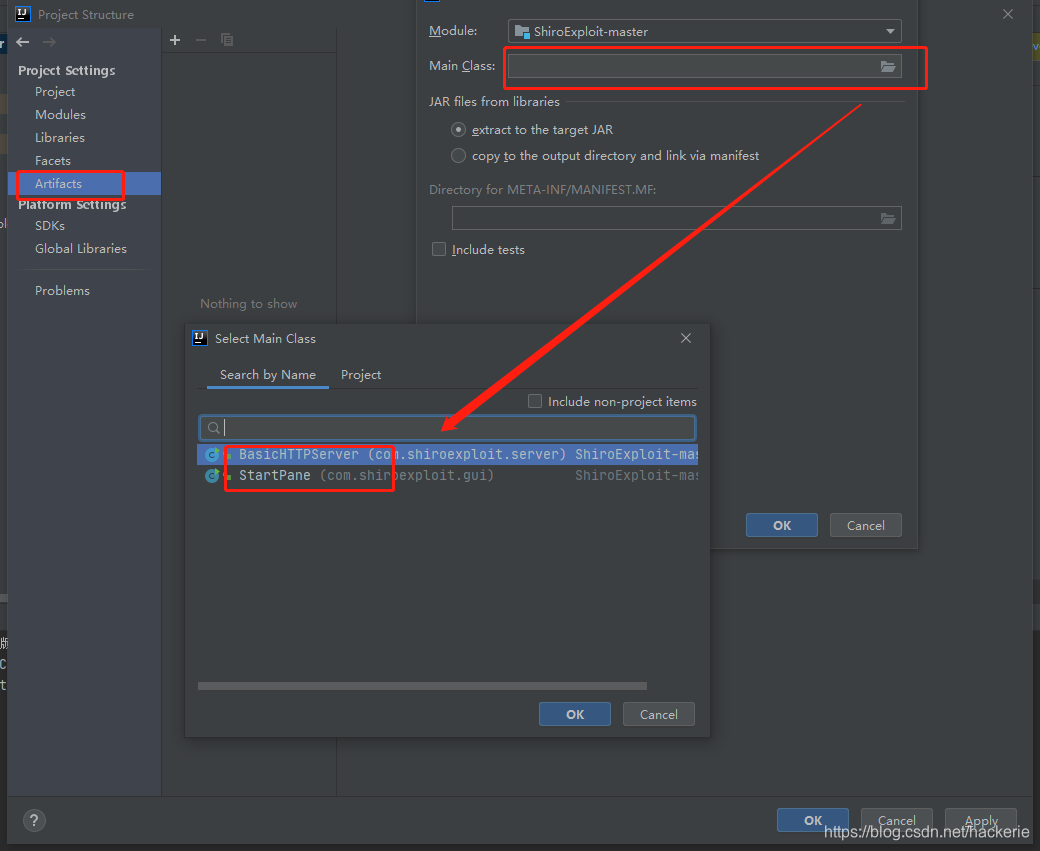Screen dimensions: 1040x851
Task: Open Problems section
Action: pyautogui.click(x=62, y=291)
